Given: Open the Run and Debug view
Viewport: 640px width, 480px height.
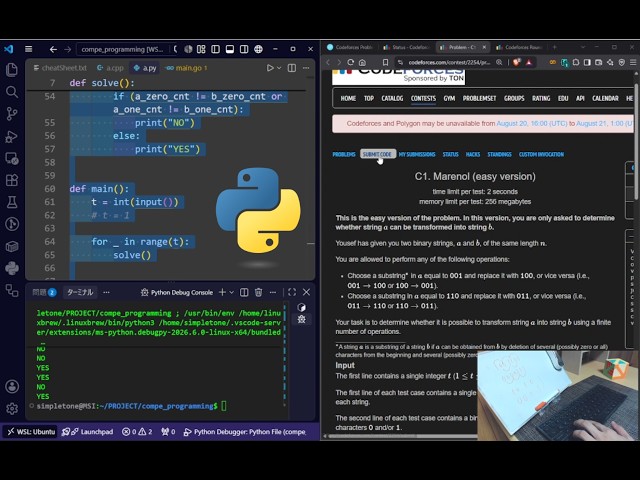Looking at the screenshot, I should [12, 136].
